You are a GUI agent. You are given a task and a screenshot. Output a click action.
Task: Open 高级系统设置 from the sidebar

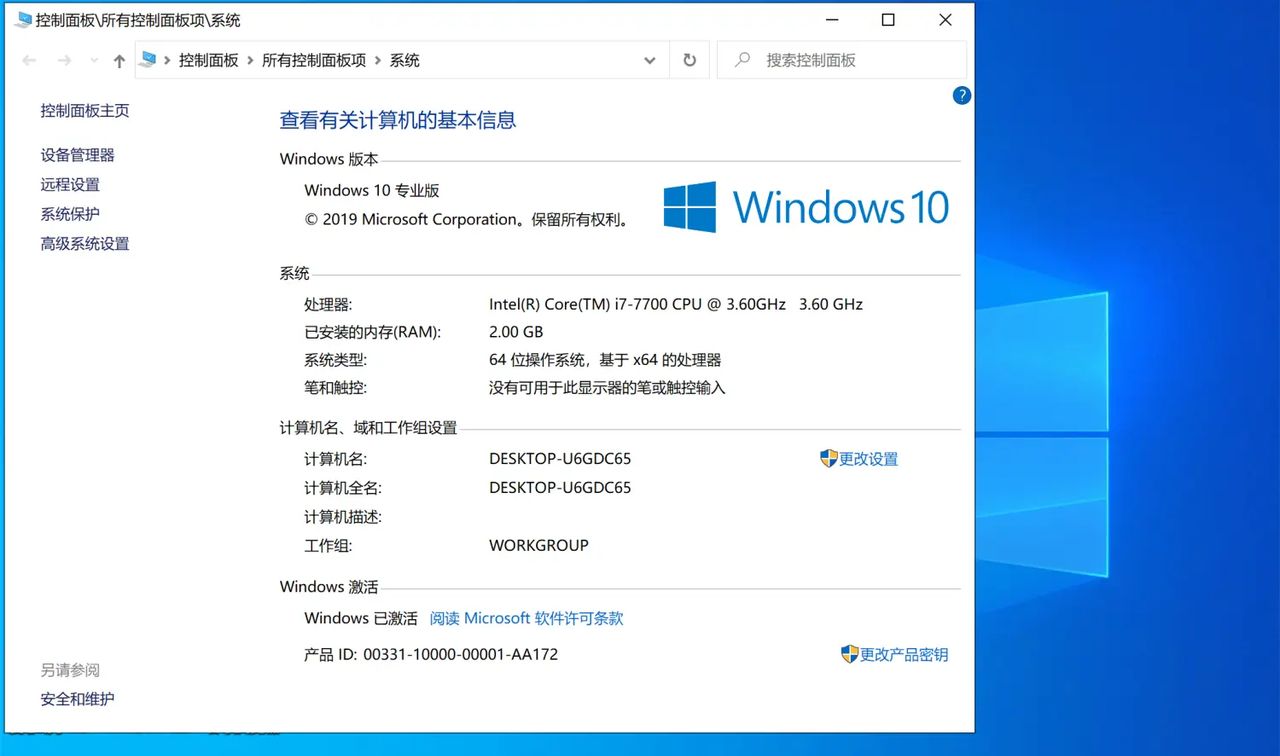pyautogui.click(x=84, y=243)
